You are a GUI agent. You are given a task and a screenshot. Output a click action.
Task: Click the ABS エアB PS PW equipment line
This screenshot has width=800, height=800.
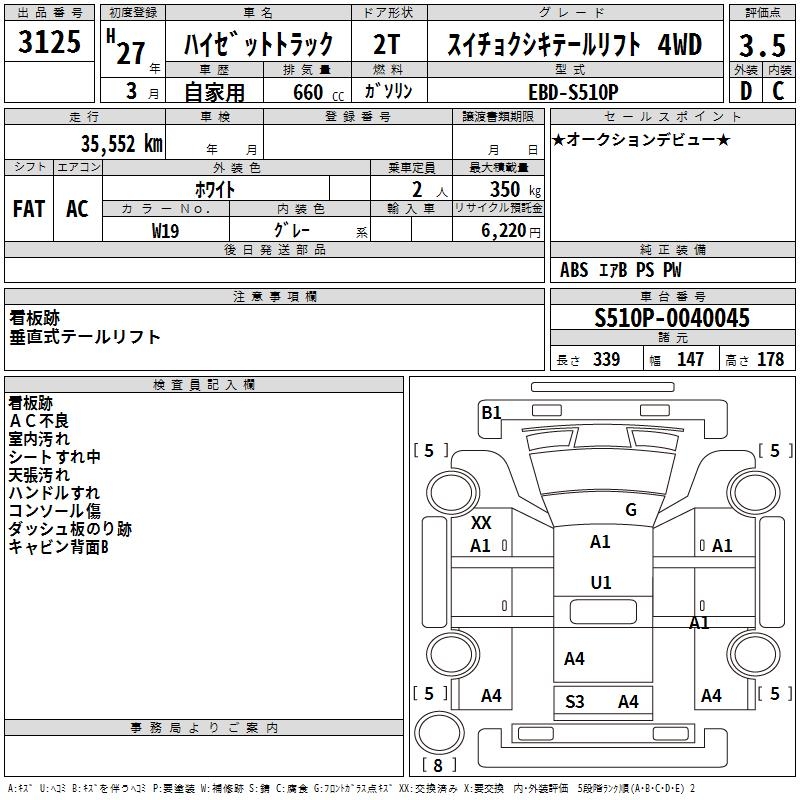[621, 270]
